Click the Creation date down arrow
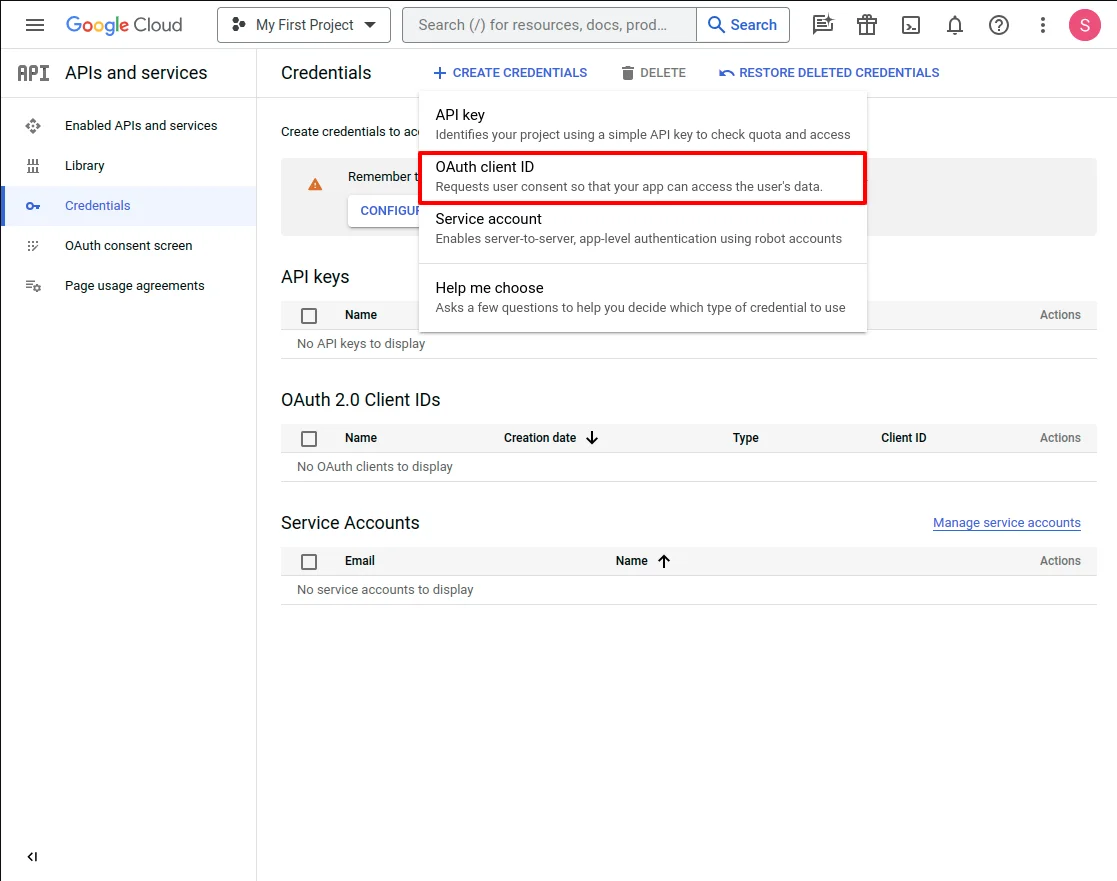 [x=592, y=438]
